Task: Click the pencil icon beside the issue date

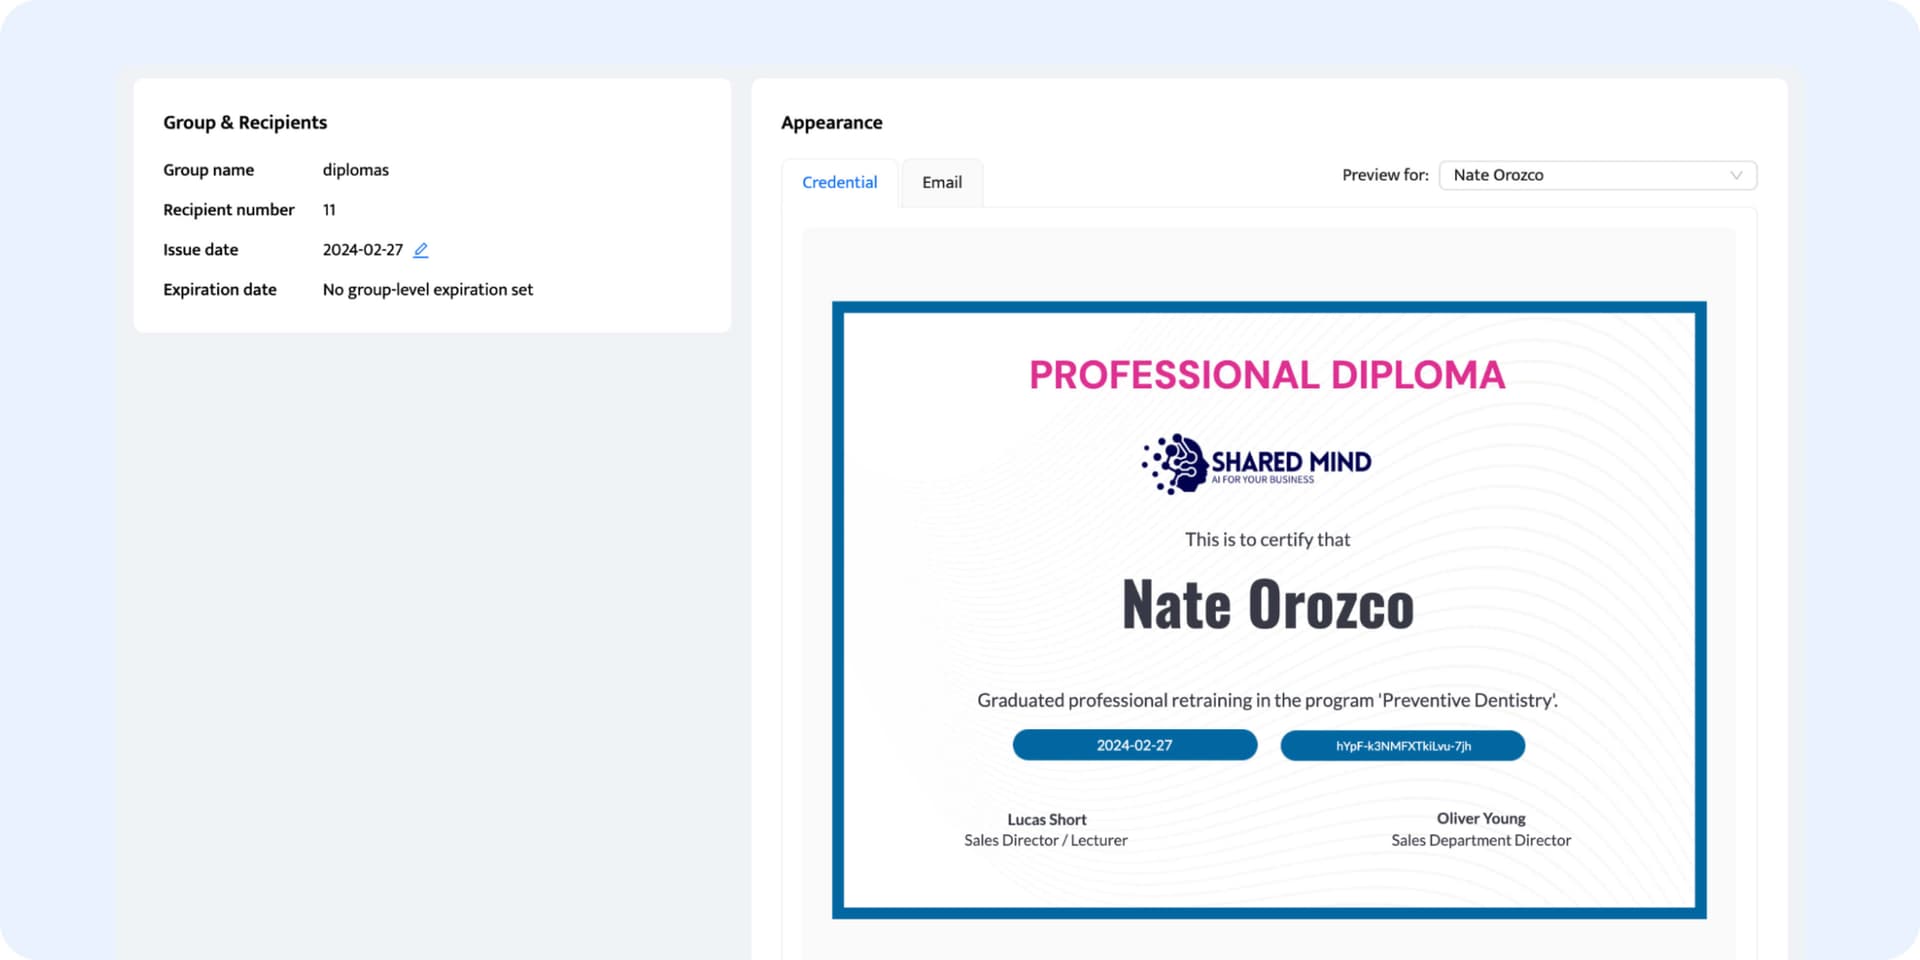Action: tap(421, 250)
